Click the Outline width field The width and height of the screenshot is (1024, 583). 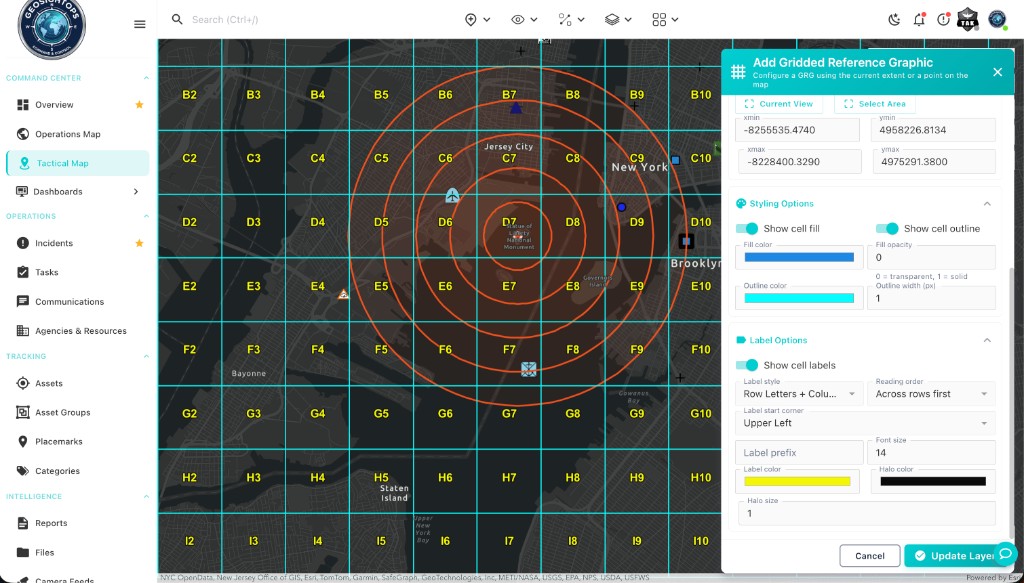931,298
